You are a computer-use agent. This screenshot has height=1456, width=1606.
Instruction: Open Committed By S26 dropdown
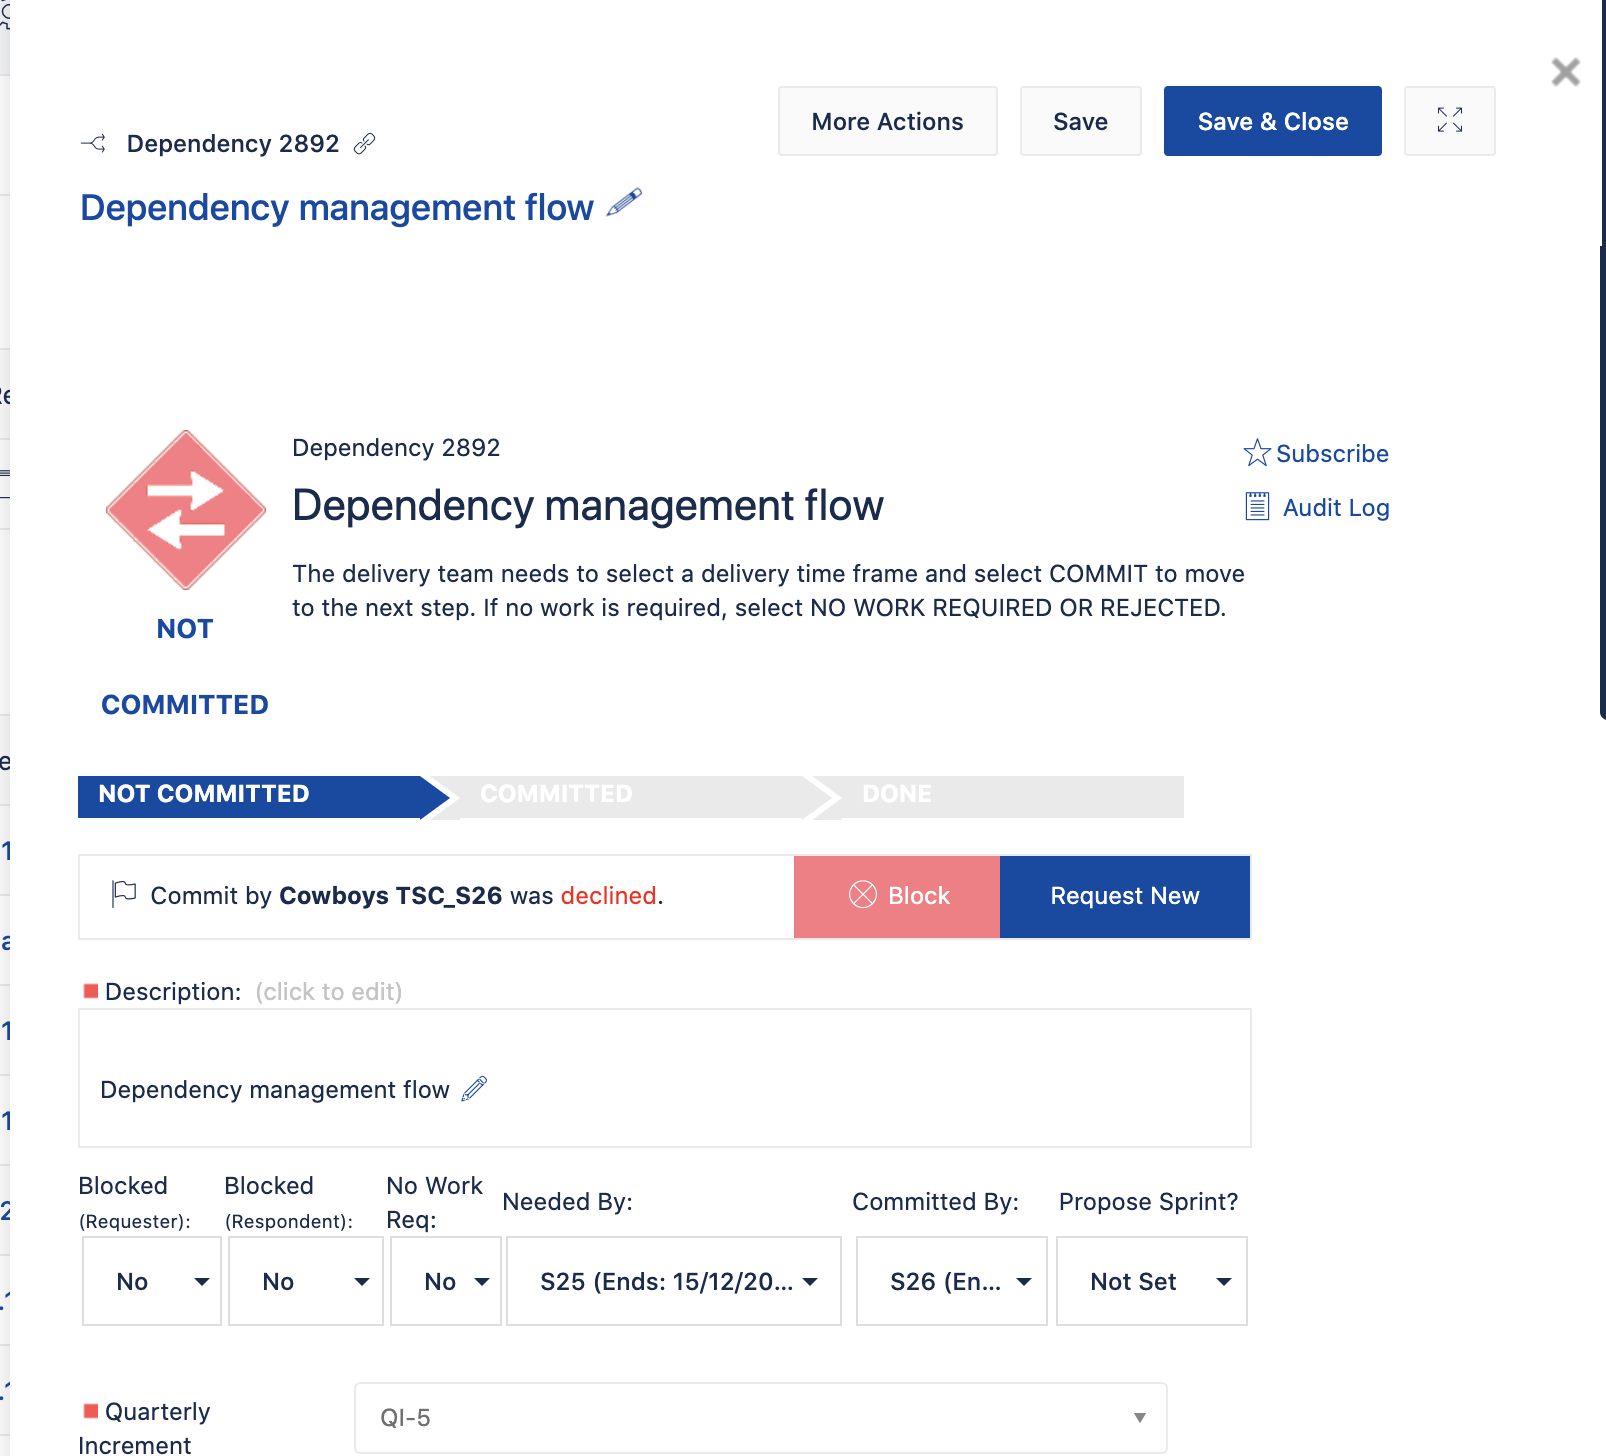(952, 1281)
